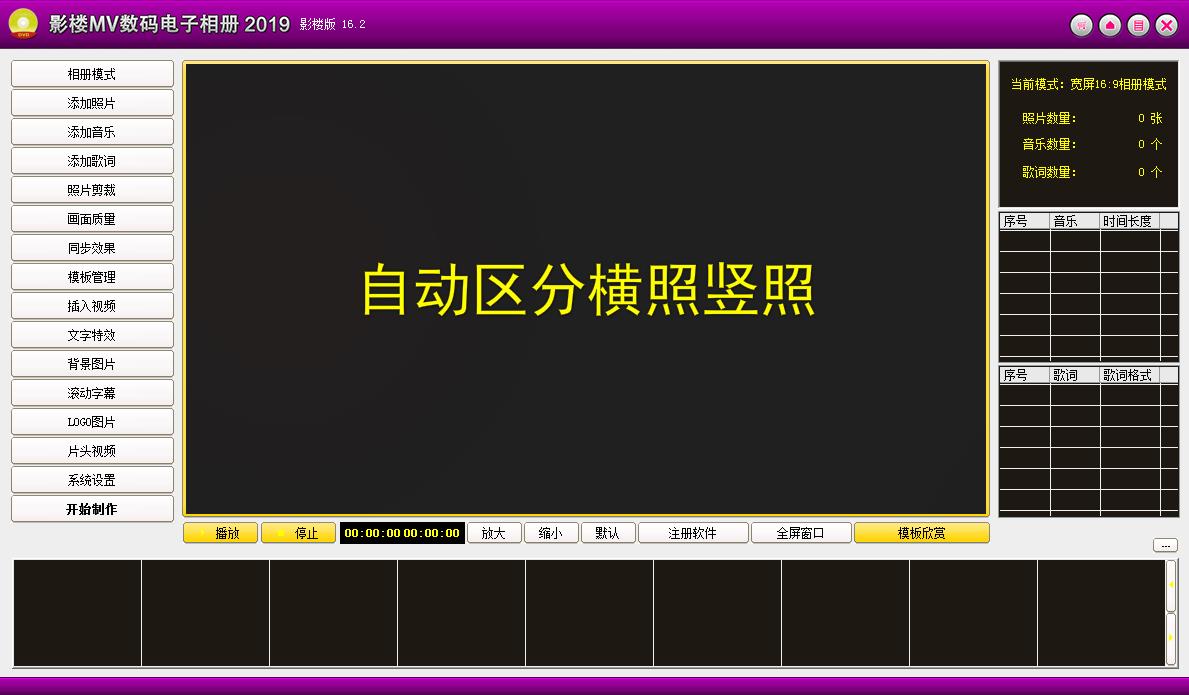
Task: Click 缩小 to zoom out preview
Action: click(x=551, y=533)
